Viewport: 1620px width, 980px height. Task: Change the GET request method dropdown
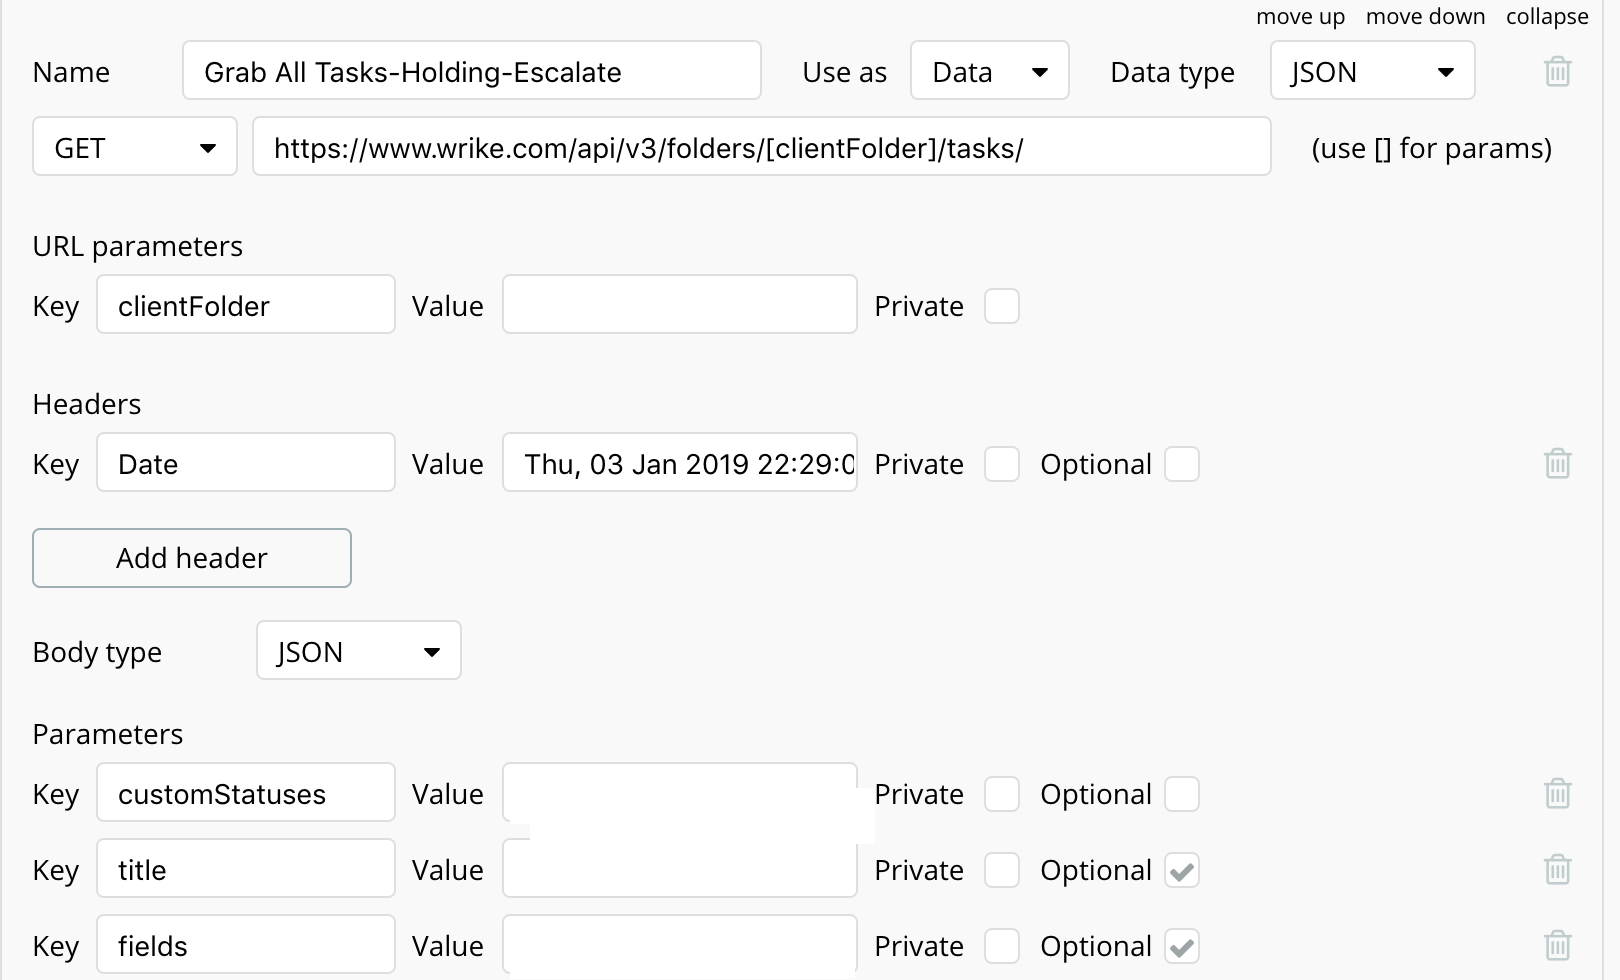click(135, 148)
